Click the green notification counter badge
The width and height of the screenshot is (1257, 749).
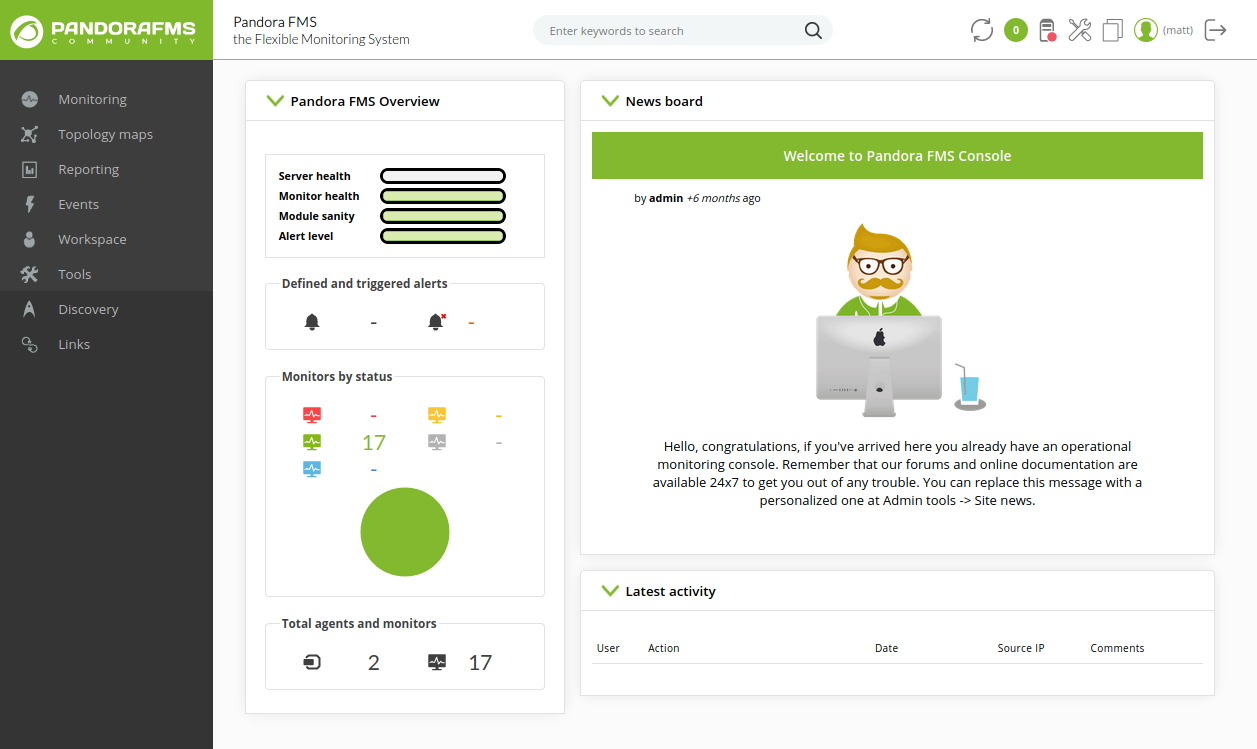point(1016,30)
